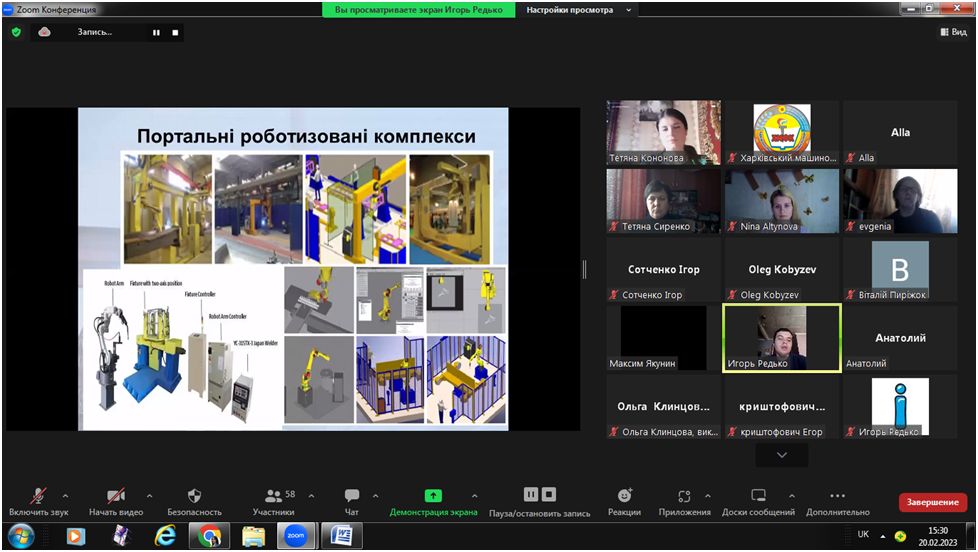Click the green Демонстрация экрана share icon

(433, 496)
